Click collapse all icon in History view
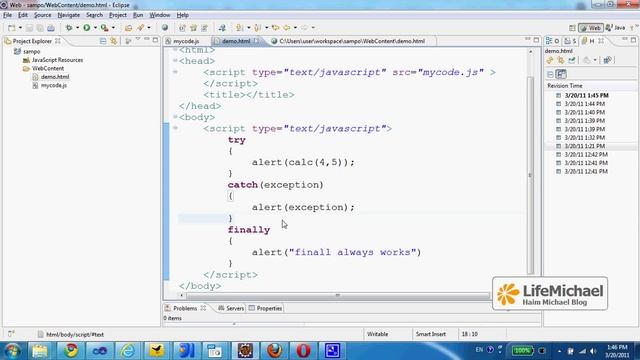Viewport: 640px width, 360px height. [550, 74]
